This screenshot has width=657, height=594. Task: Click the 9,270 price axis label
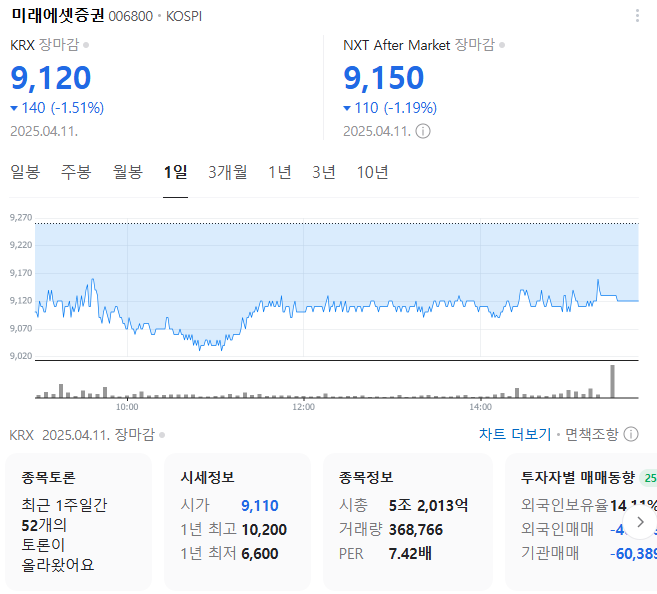[21, 217]
